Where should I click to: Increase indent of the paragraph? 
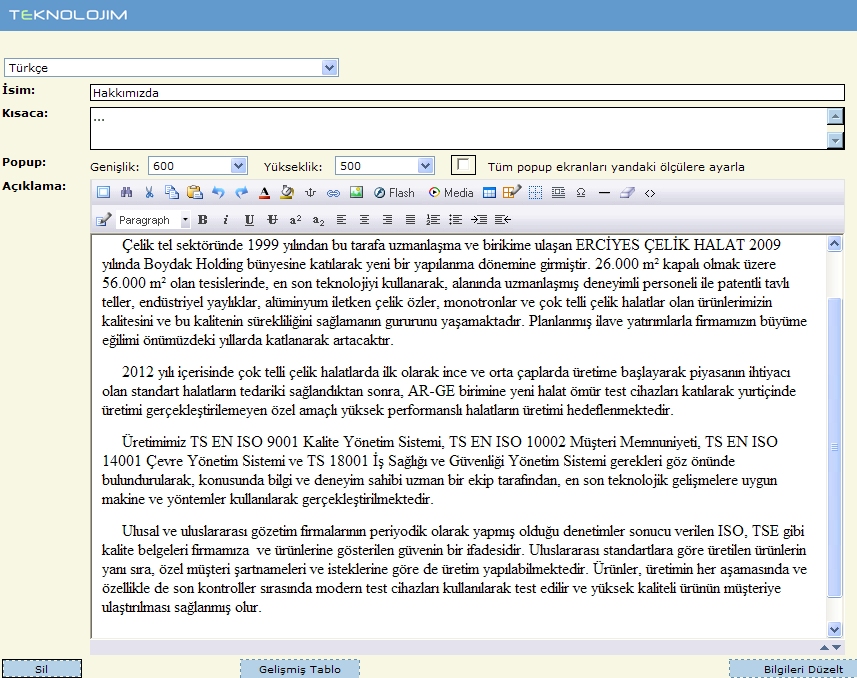tap(479, 220)
